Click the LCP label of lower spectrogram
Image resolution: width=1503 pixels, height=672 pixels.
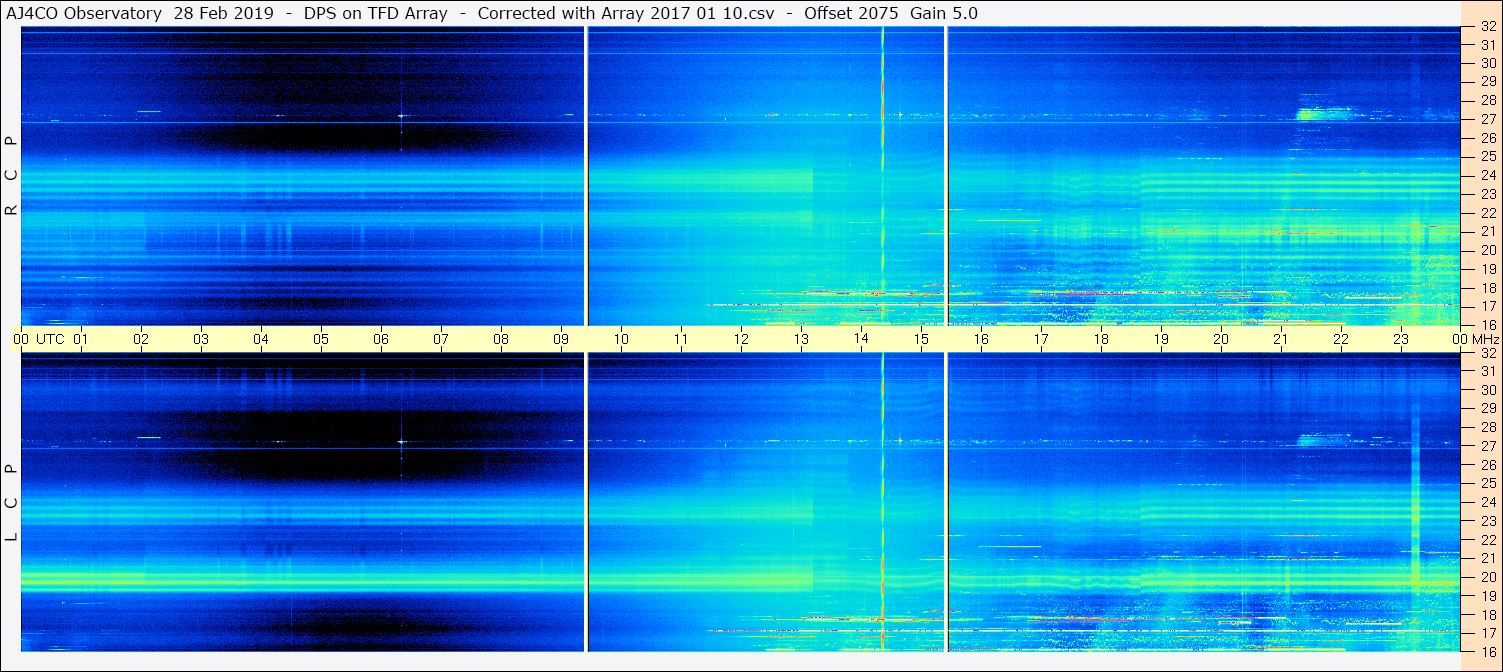pos(12,502)
